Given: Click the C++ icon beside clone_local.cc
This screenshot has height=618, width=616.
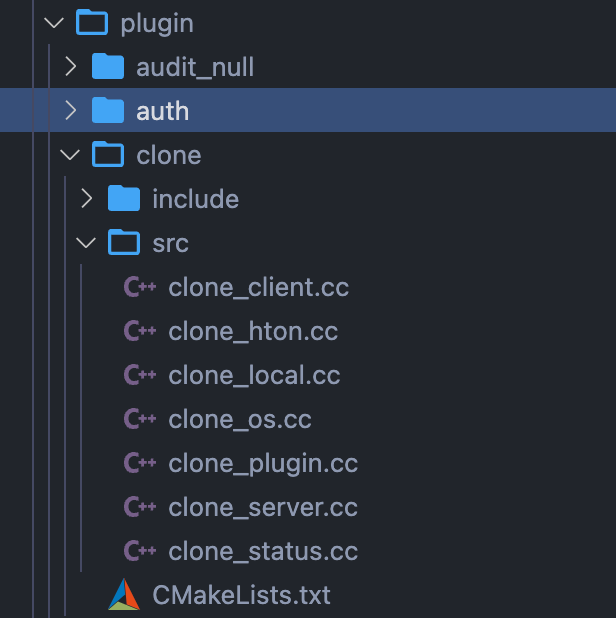Looking at the screenshot, I should click(139, 375).
